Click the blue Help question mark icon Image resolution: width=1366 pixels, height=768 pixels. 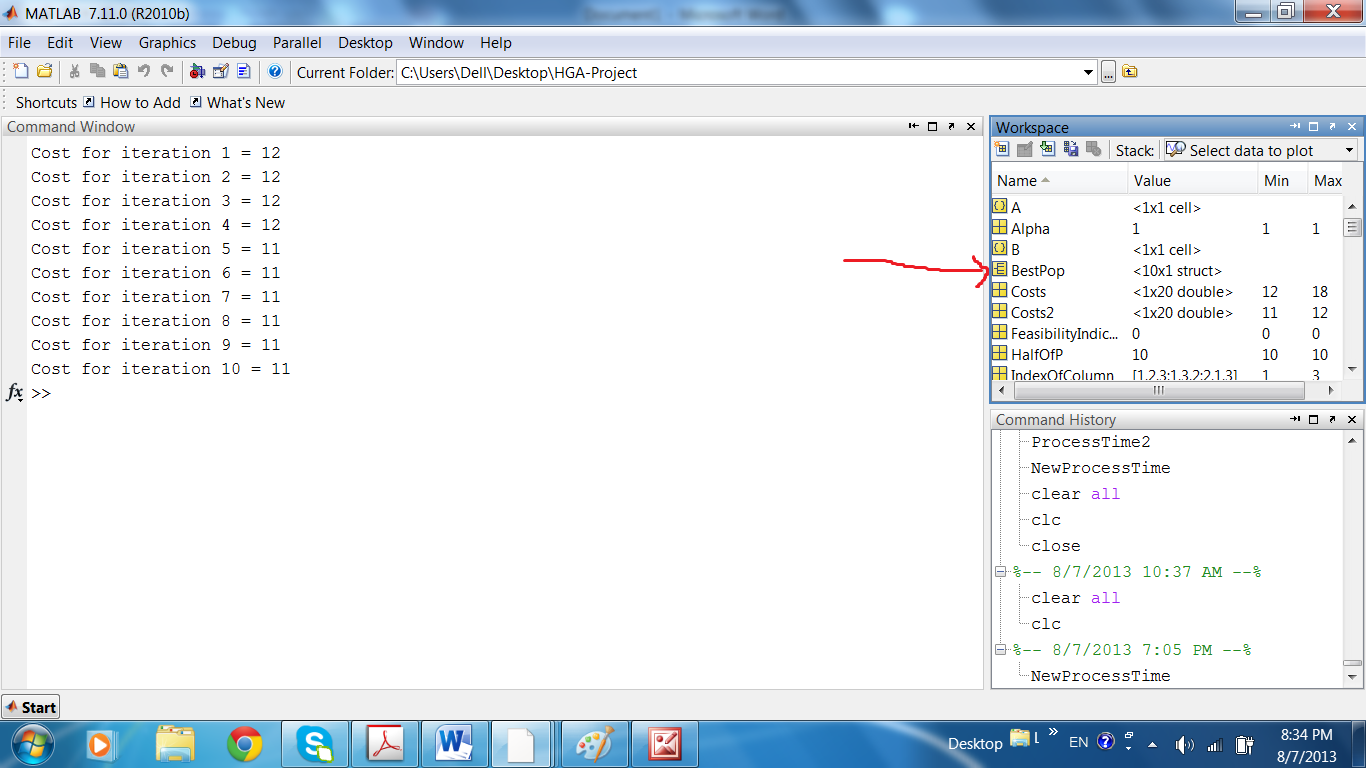click(275, 71)
